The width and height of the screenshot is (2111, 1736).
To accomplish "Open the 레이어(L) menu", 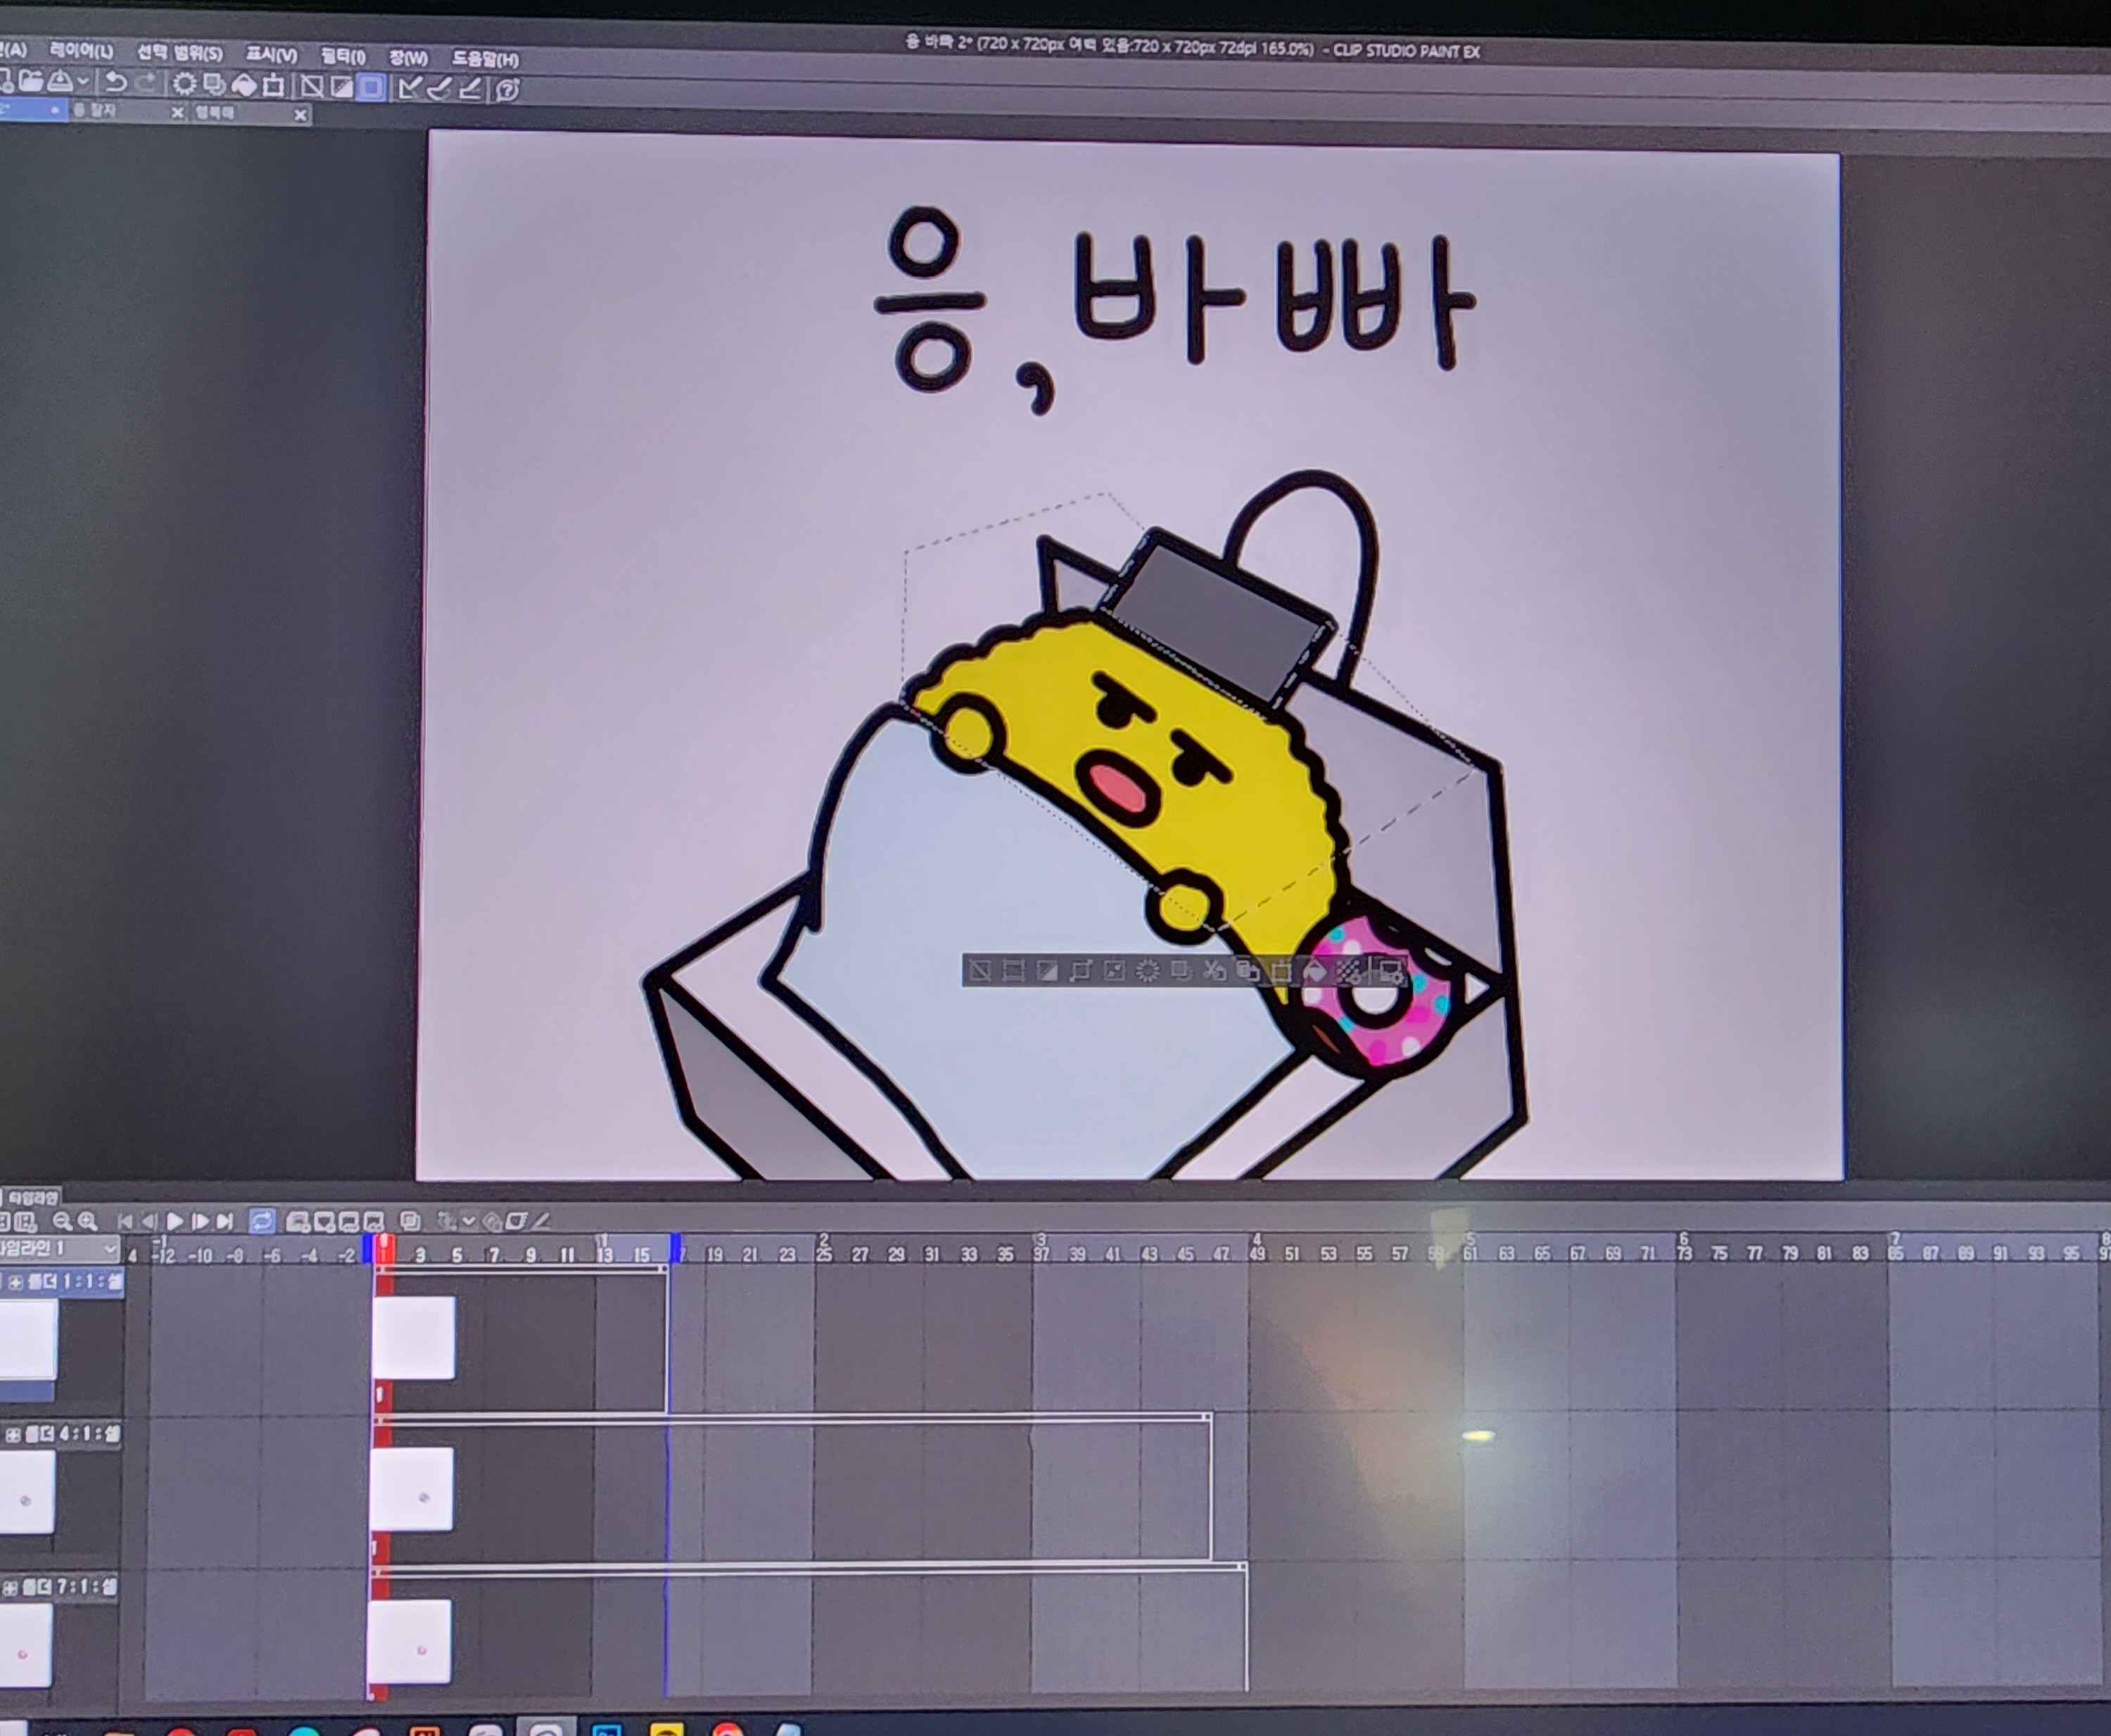I will click(x=82, y=52).
